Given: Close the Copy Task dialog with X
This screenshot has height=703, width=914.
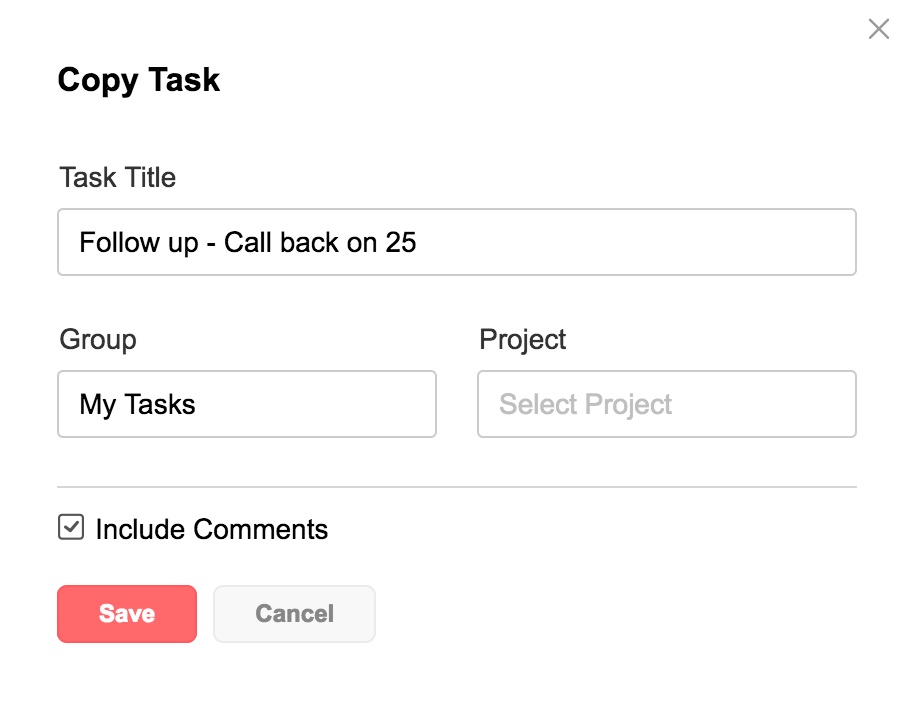Looking at the screenshot, I should pyautogui.click(x=878, y=29).
